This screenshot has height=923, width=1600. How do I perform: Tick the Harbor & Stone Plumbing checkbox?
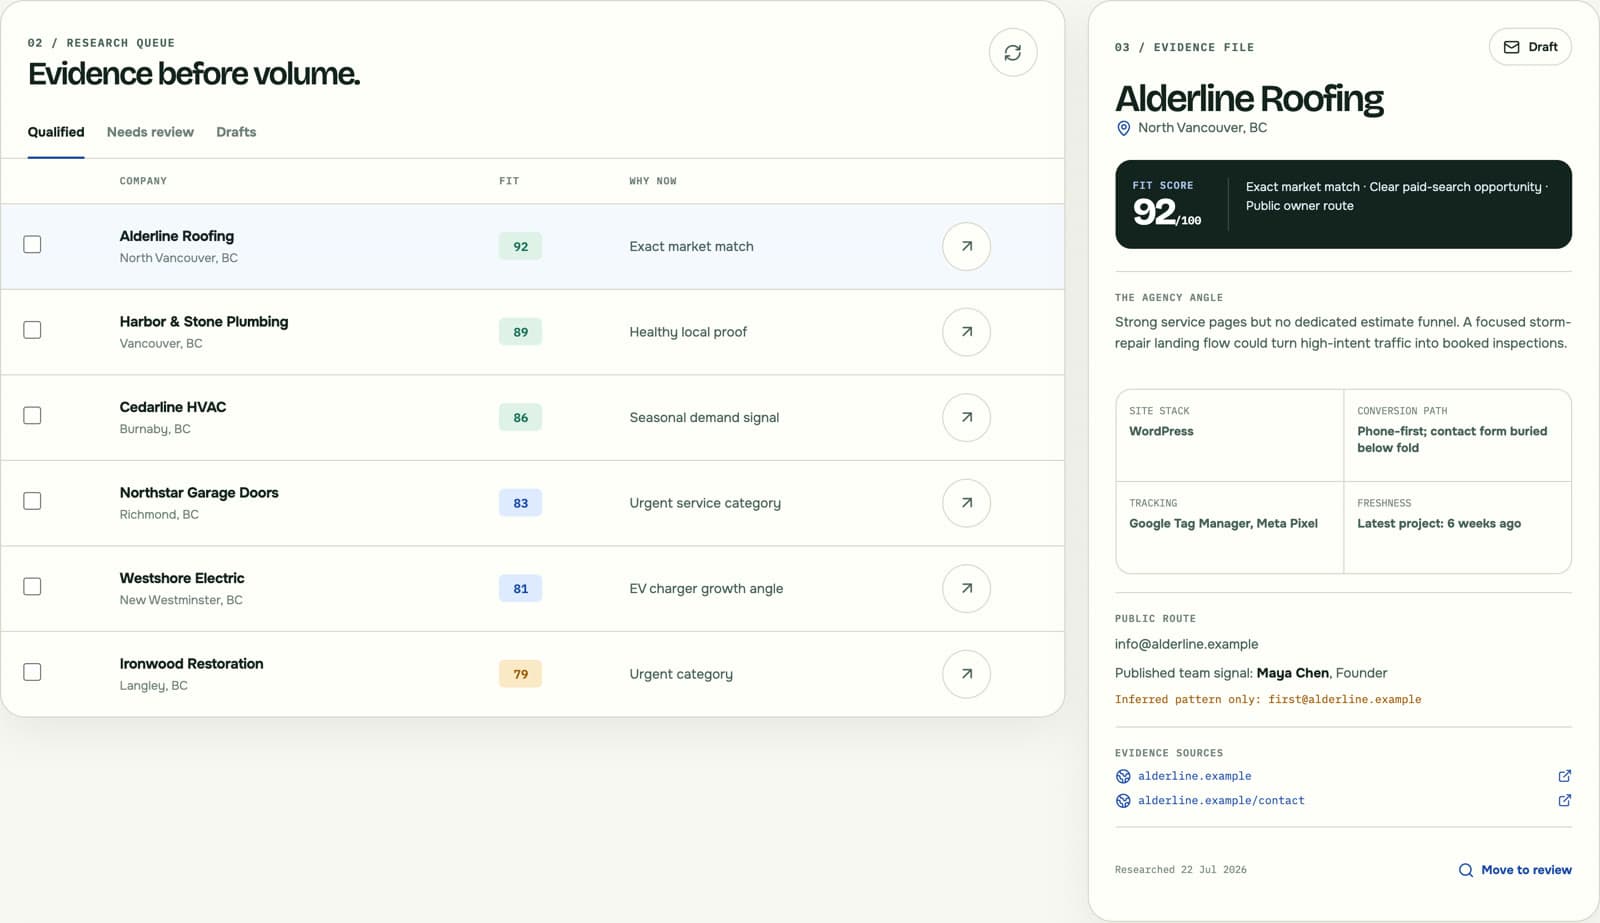pyautogui.click(x=32, y=330)
